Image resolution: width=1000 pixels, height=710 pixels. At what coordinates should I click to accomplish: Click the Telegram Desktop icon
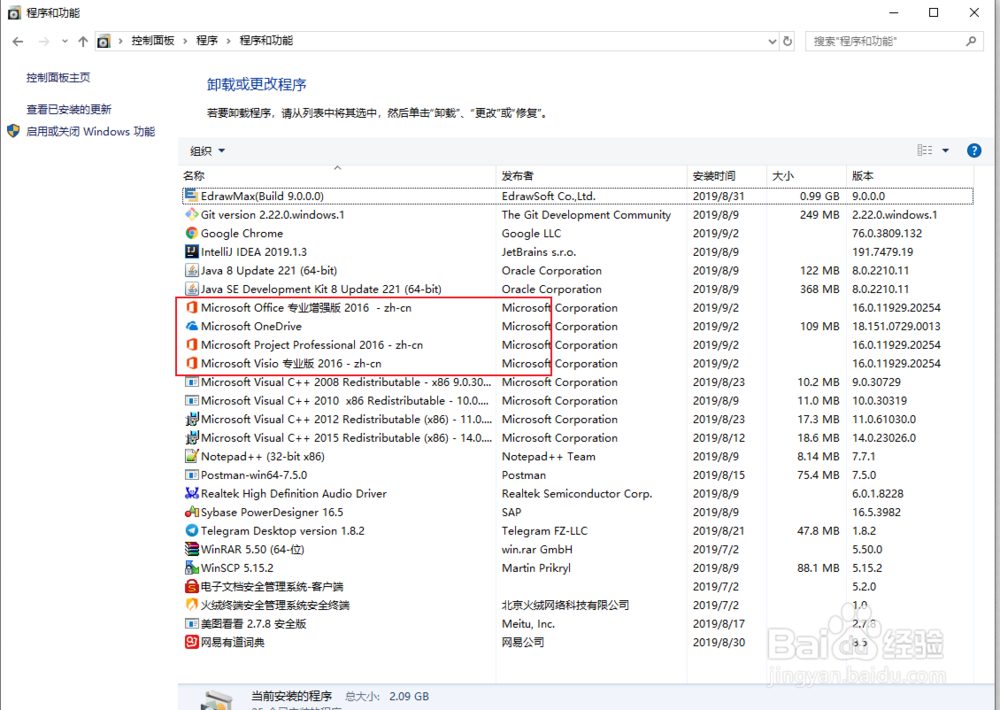(x=191, y=530)
